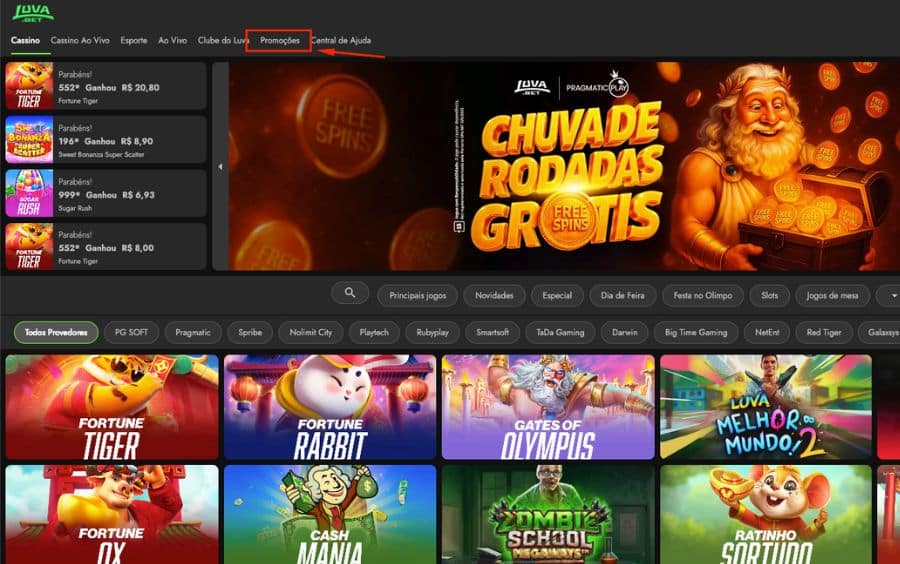This screenshot has width=900, height=564.
Task: Open Clube do Luva menu
Action: click(223, 40)
